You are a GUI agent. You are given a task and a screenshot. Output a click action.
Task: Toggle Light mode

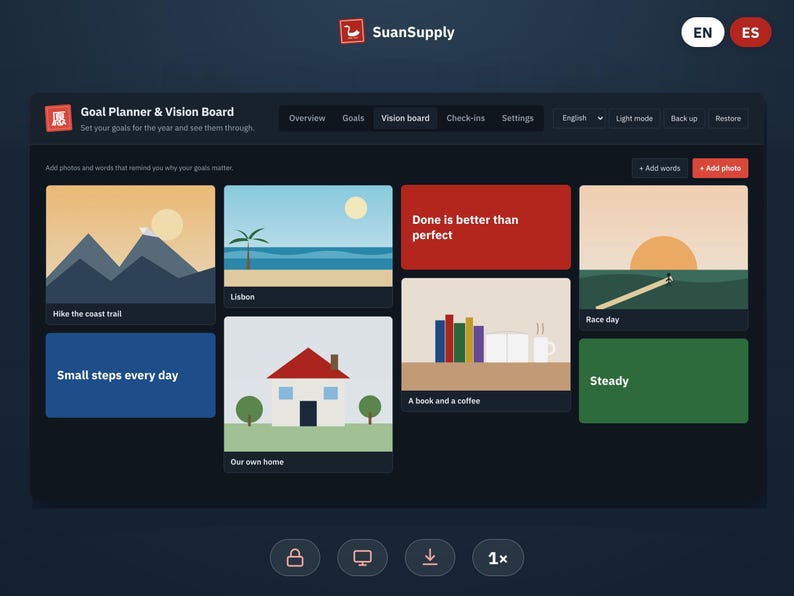pos(634,118)
